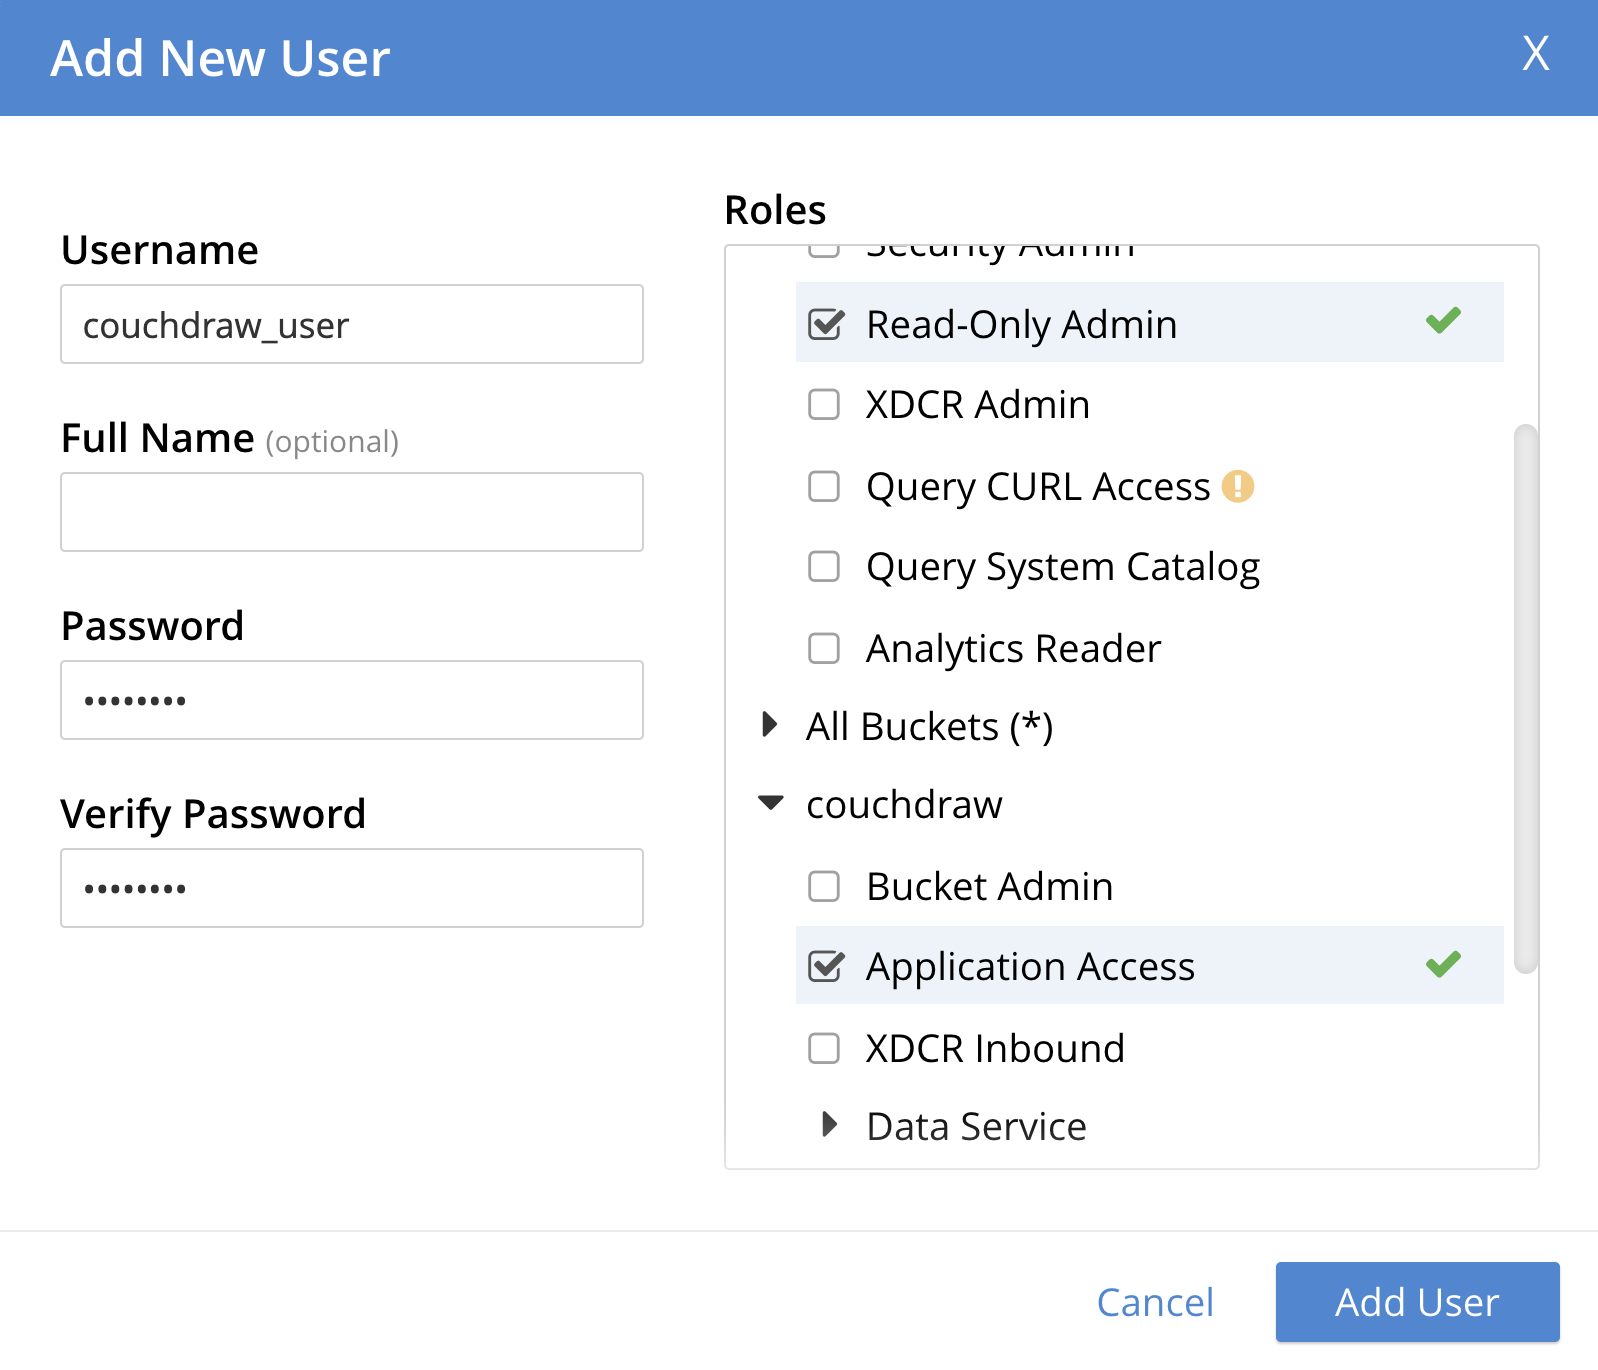
Task: Click into the Full Name field
Action: 352,512
